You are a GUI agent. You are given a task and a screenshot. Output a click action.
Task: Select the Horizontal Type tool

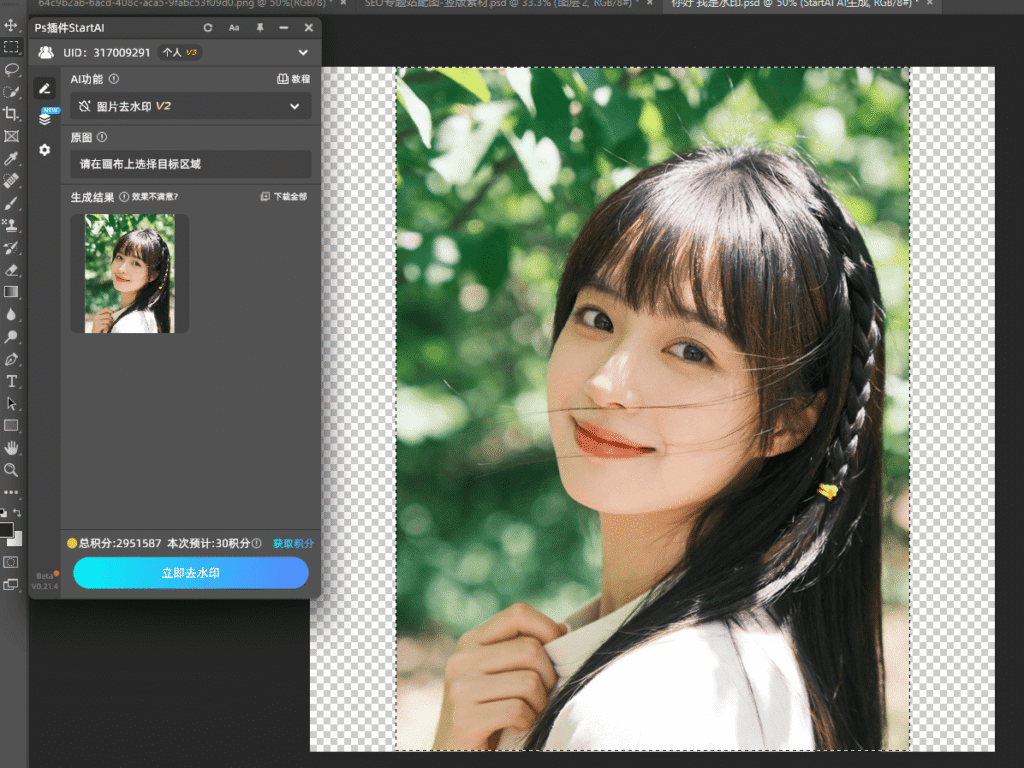tap(12, 381)
